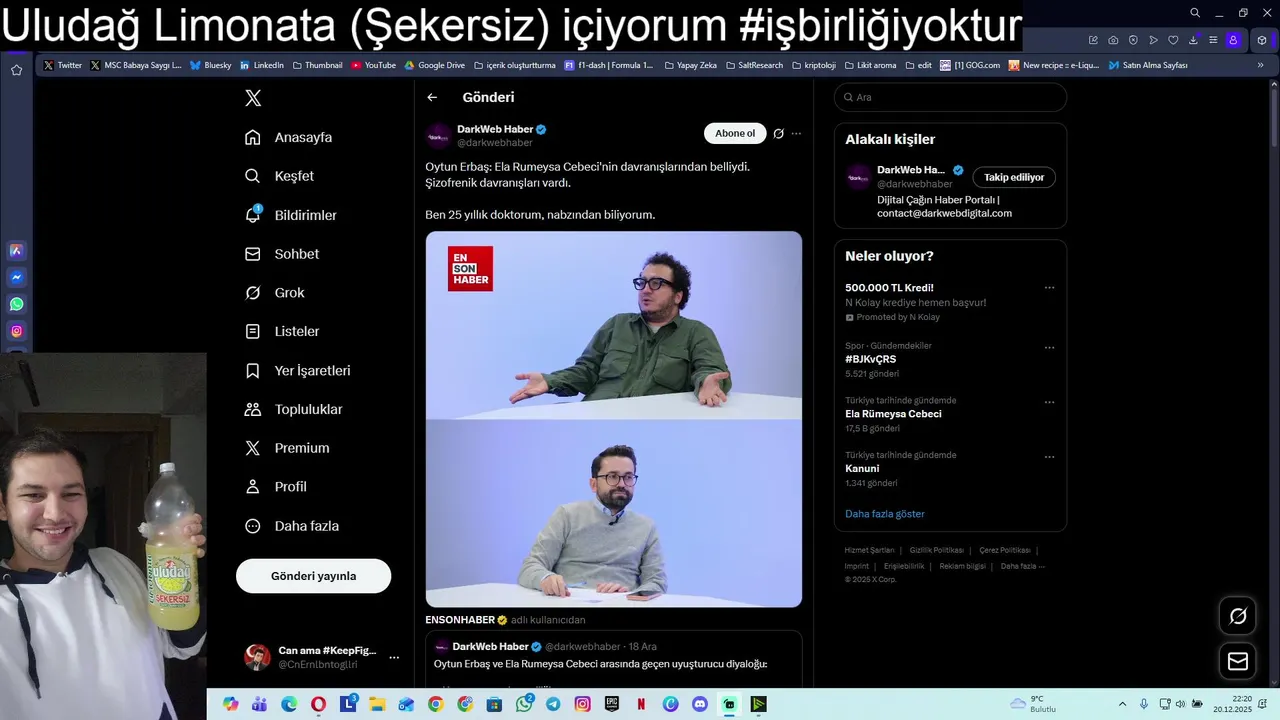This screenshot has width=1280, height=720.
Task: Open Telegram in taskbar
Action: [x=553, y=704]
